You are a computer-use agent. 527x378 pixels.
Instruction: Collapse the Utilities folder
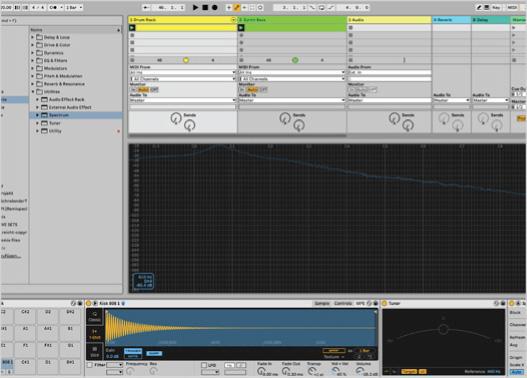pyautogui.click(x=33, y=91)
